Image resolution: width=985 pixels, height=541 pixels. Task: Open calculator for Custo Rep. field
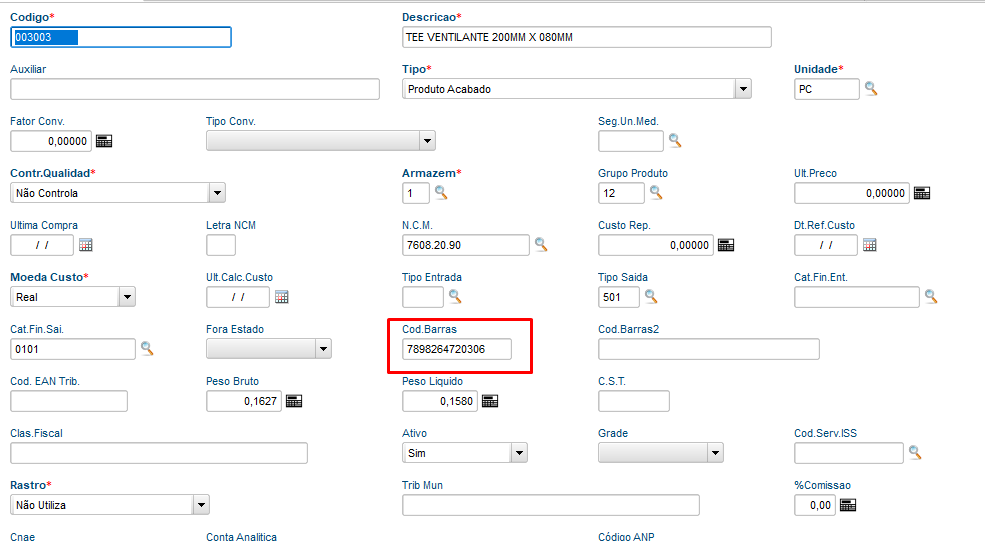pos(726,245)
